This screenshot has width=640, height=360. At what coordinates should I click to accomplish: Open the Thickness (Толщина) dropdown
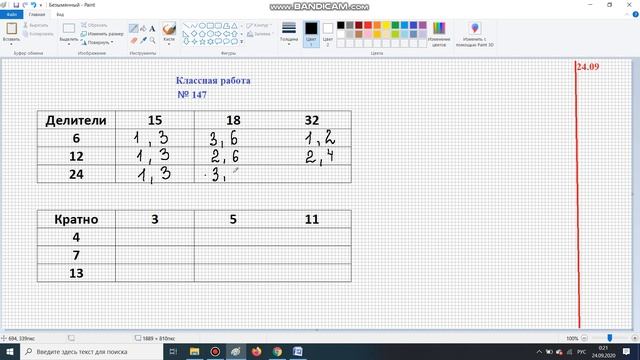point(289,34)
